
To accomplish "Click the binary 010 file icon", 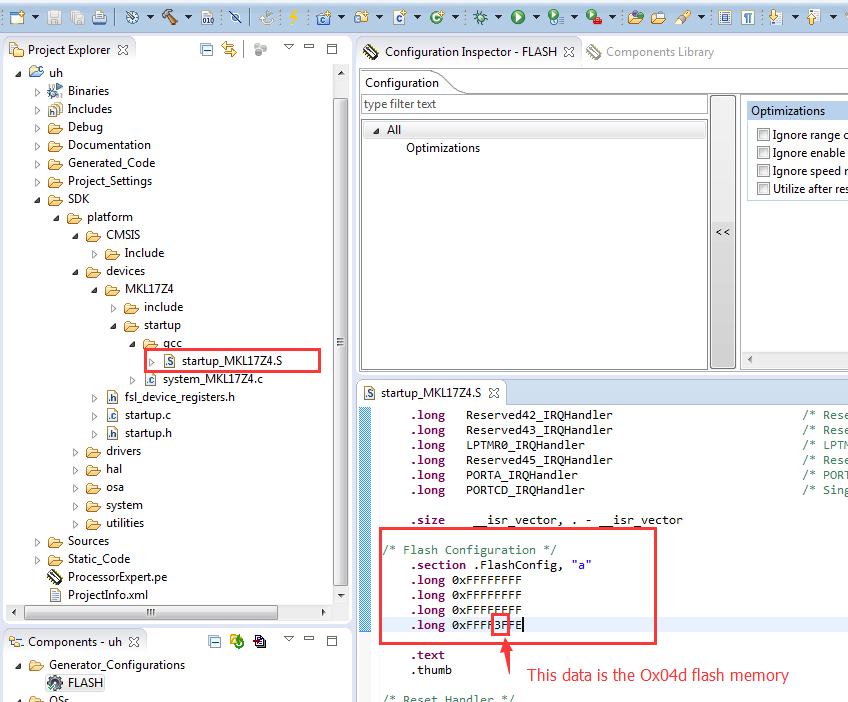I will [208, 17].
